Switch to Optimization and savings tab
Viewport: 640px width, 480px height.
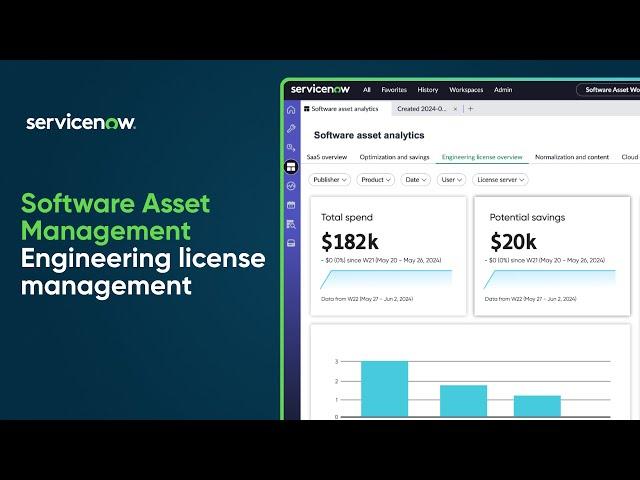coord(394,157)
